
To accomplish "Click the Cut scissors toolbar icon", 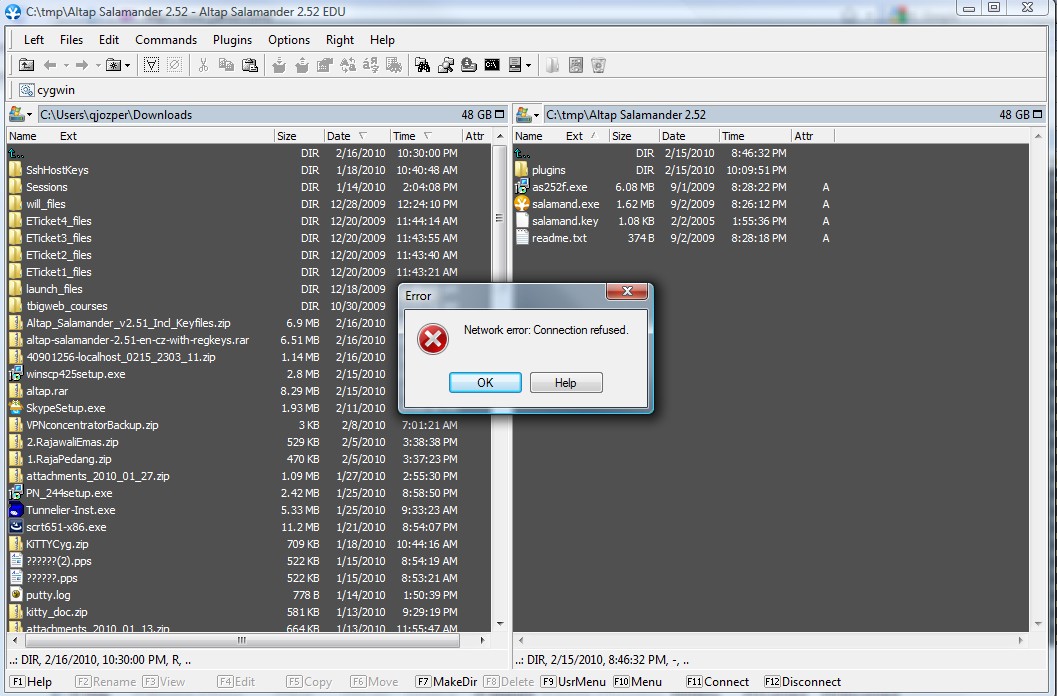I will (x=203, y=65).
